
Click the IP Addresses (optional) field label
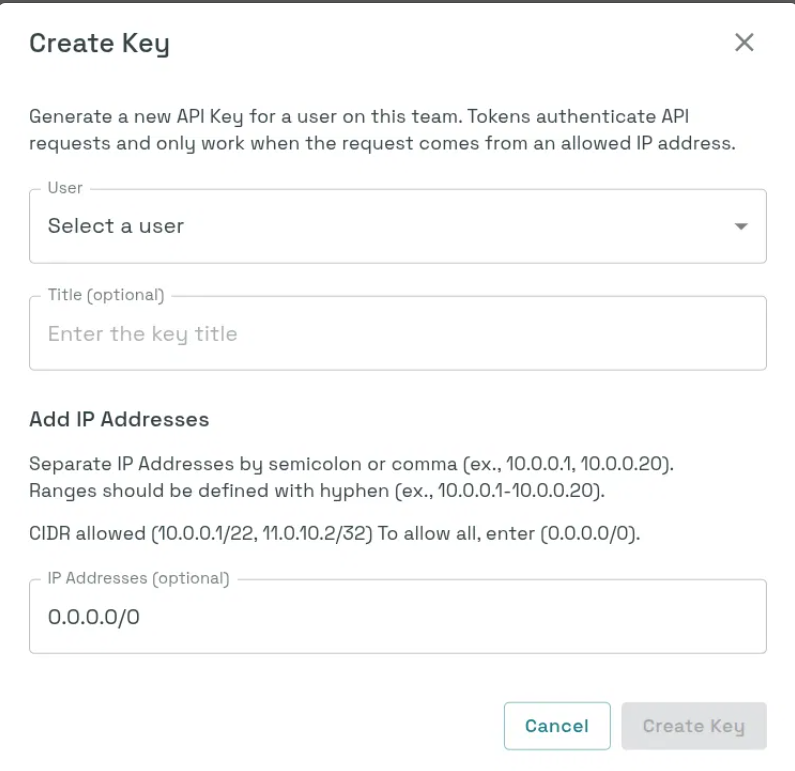[x=138, y=578]
